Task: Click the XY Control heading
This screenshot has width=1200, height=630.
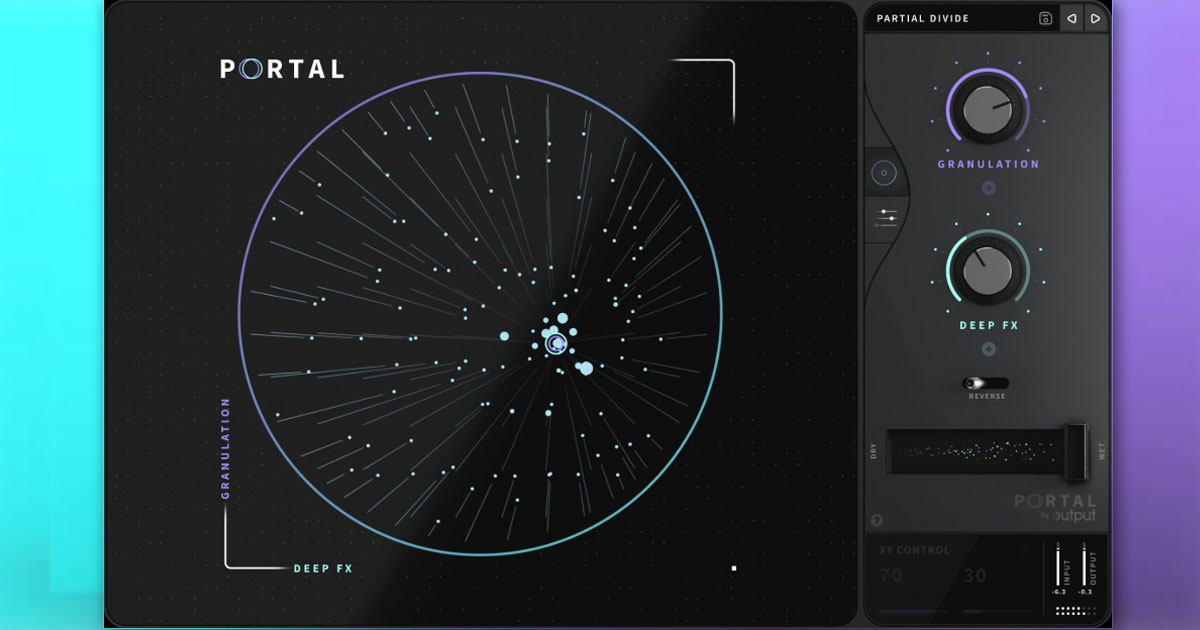Action: 914,550
